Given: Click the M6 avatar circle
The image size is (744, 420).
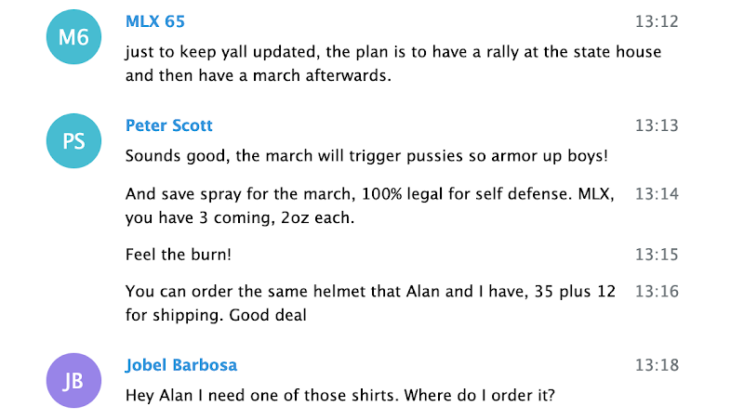Looking at the screenshot, I should (x=74, y=37).
